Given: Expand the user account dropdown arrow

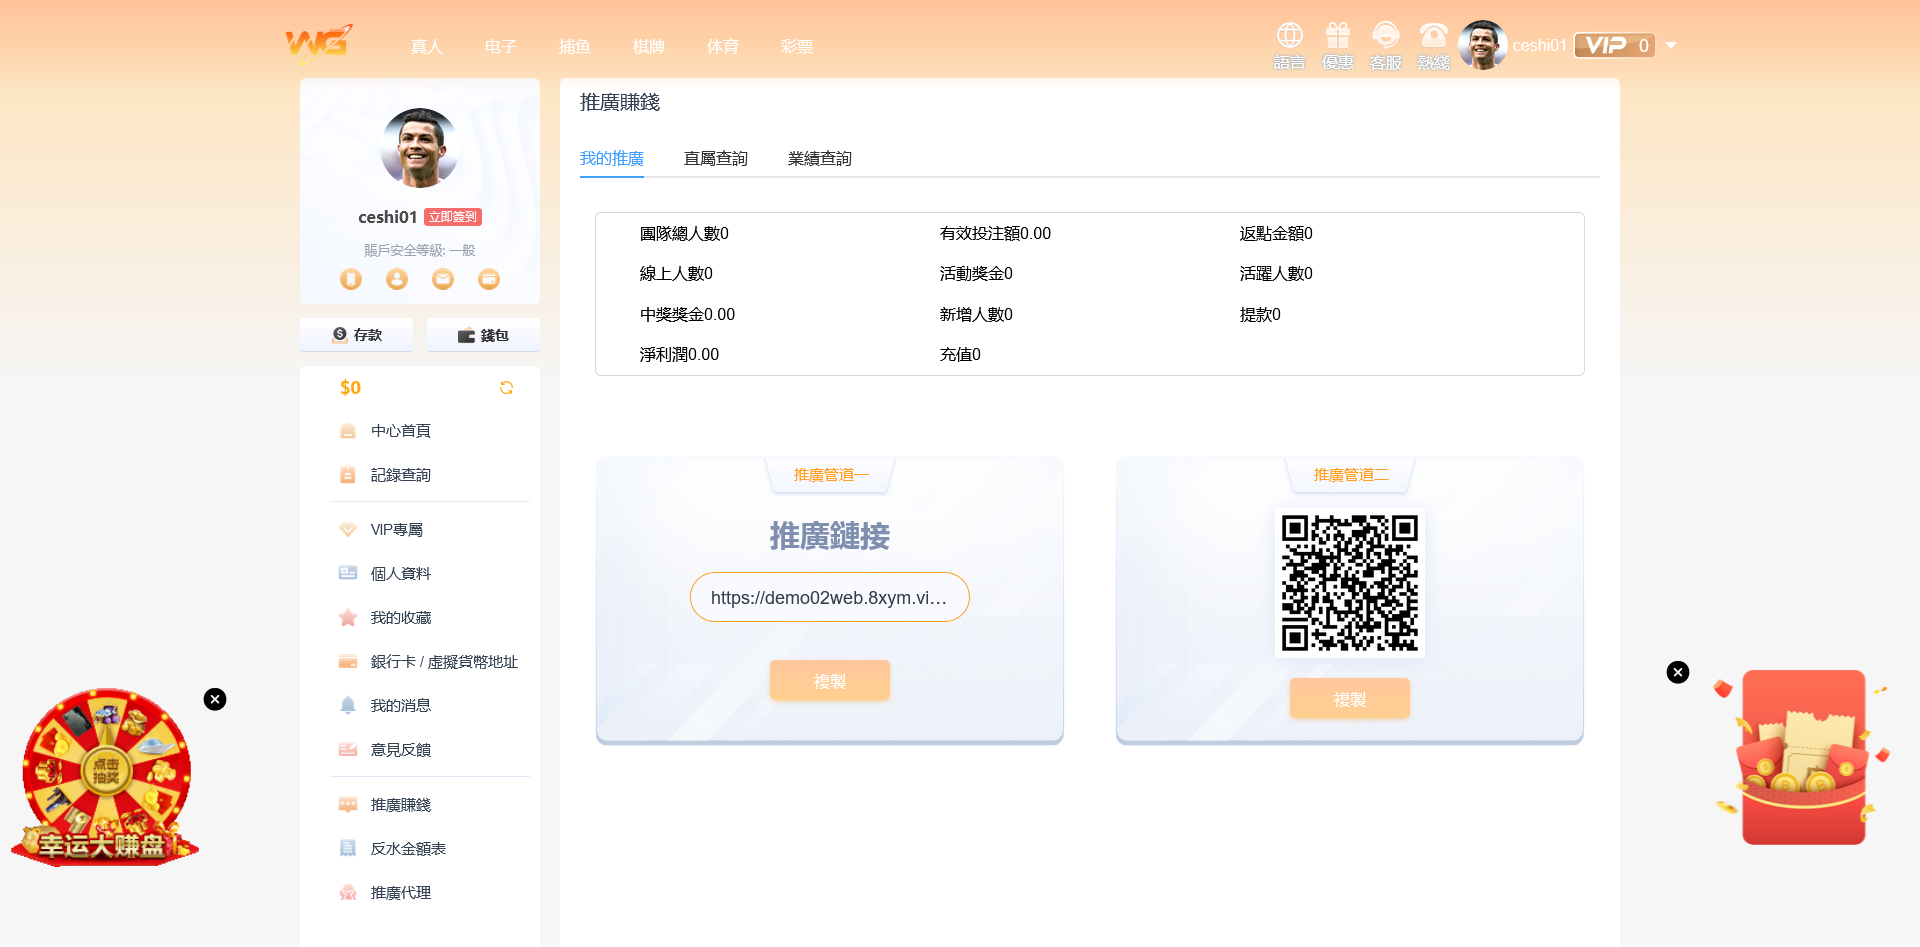Looking at the screenshot, I should click(1671, 46).
